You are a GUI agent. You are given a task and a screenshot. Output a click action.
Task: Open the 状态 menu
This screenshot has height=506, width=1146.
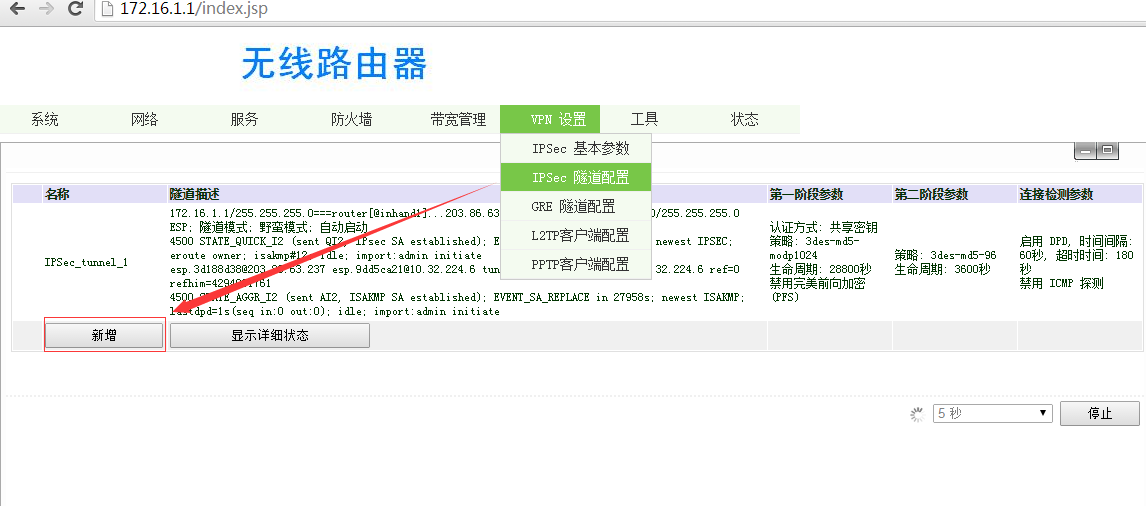[745, 119]
